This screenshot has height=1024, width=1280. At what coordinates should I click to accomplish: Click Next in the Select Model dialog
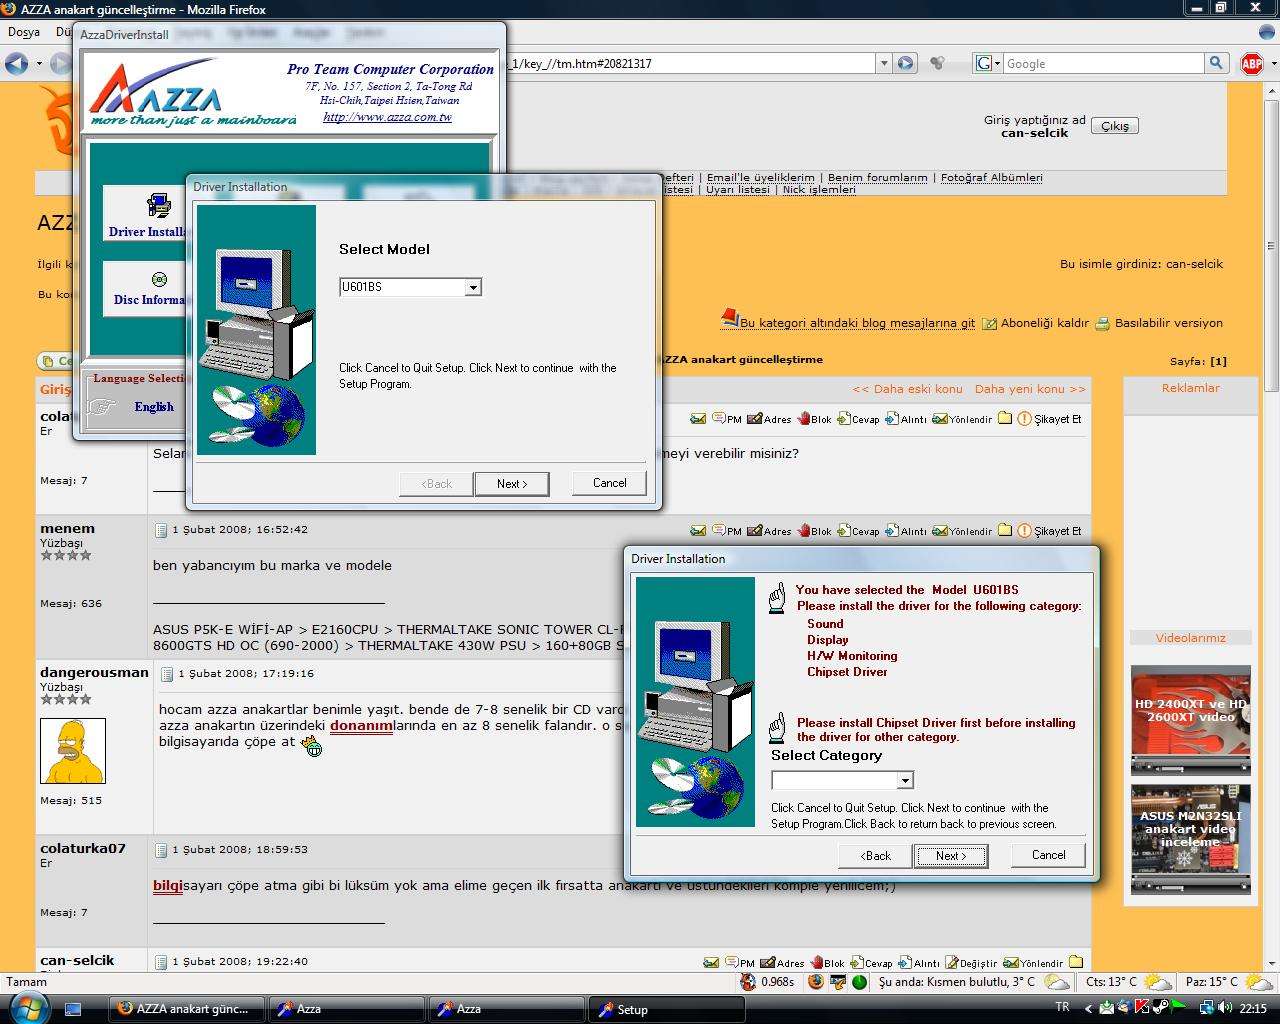[x=511, y=484]
